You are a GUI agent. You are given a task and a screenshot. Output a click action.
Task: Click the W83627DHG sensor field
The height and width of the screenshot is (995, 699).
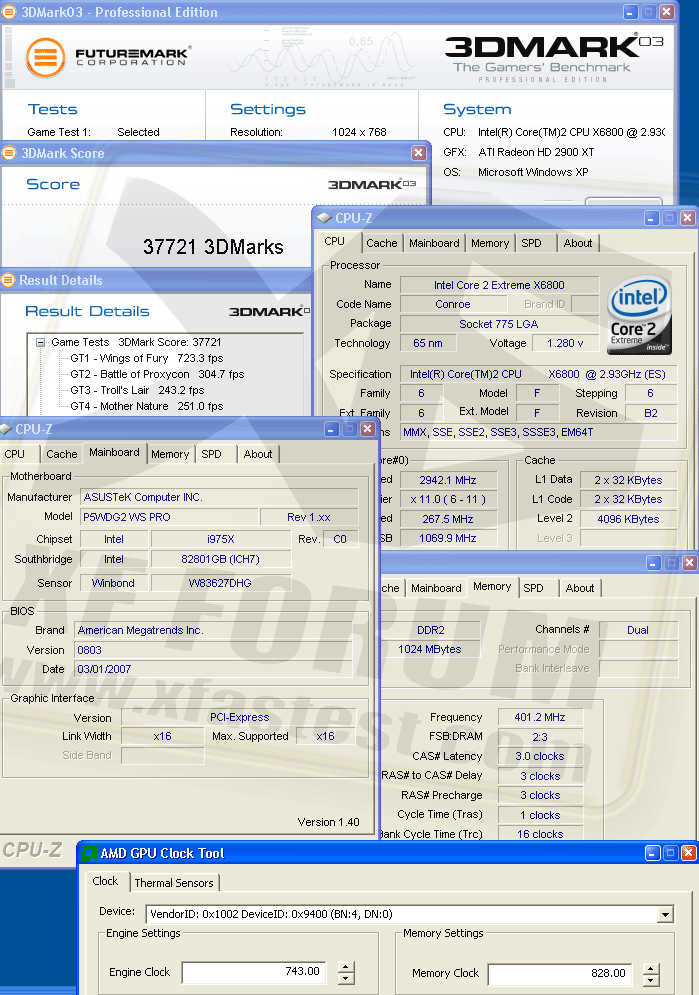tap(221, 583)
